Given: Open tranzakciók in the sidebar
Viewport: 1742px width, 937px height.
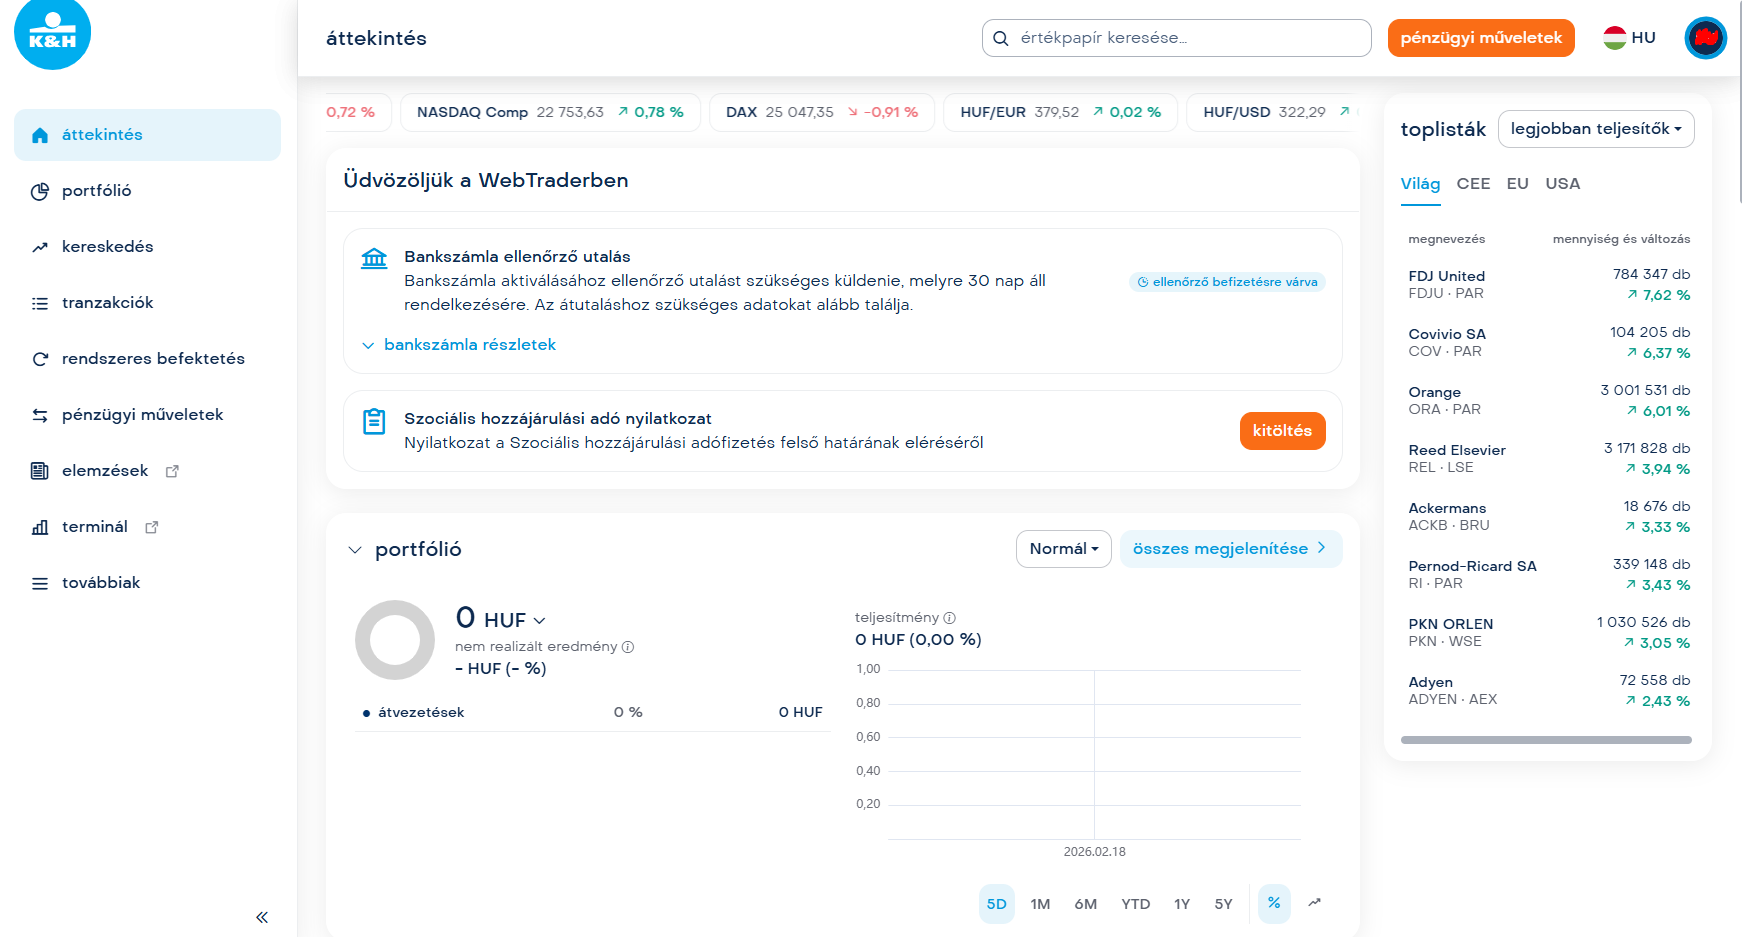Looking at the screenshot, I should pos(107,303).
